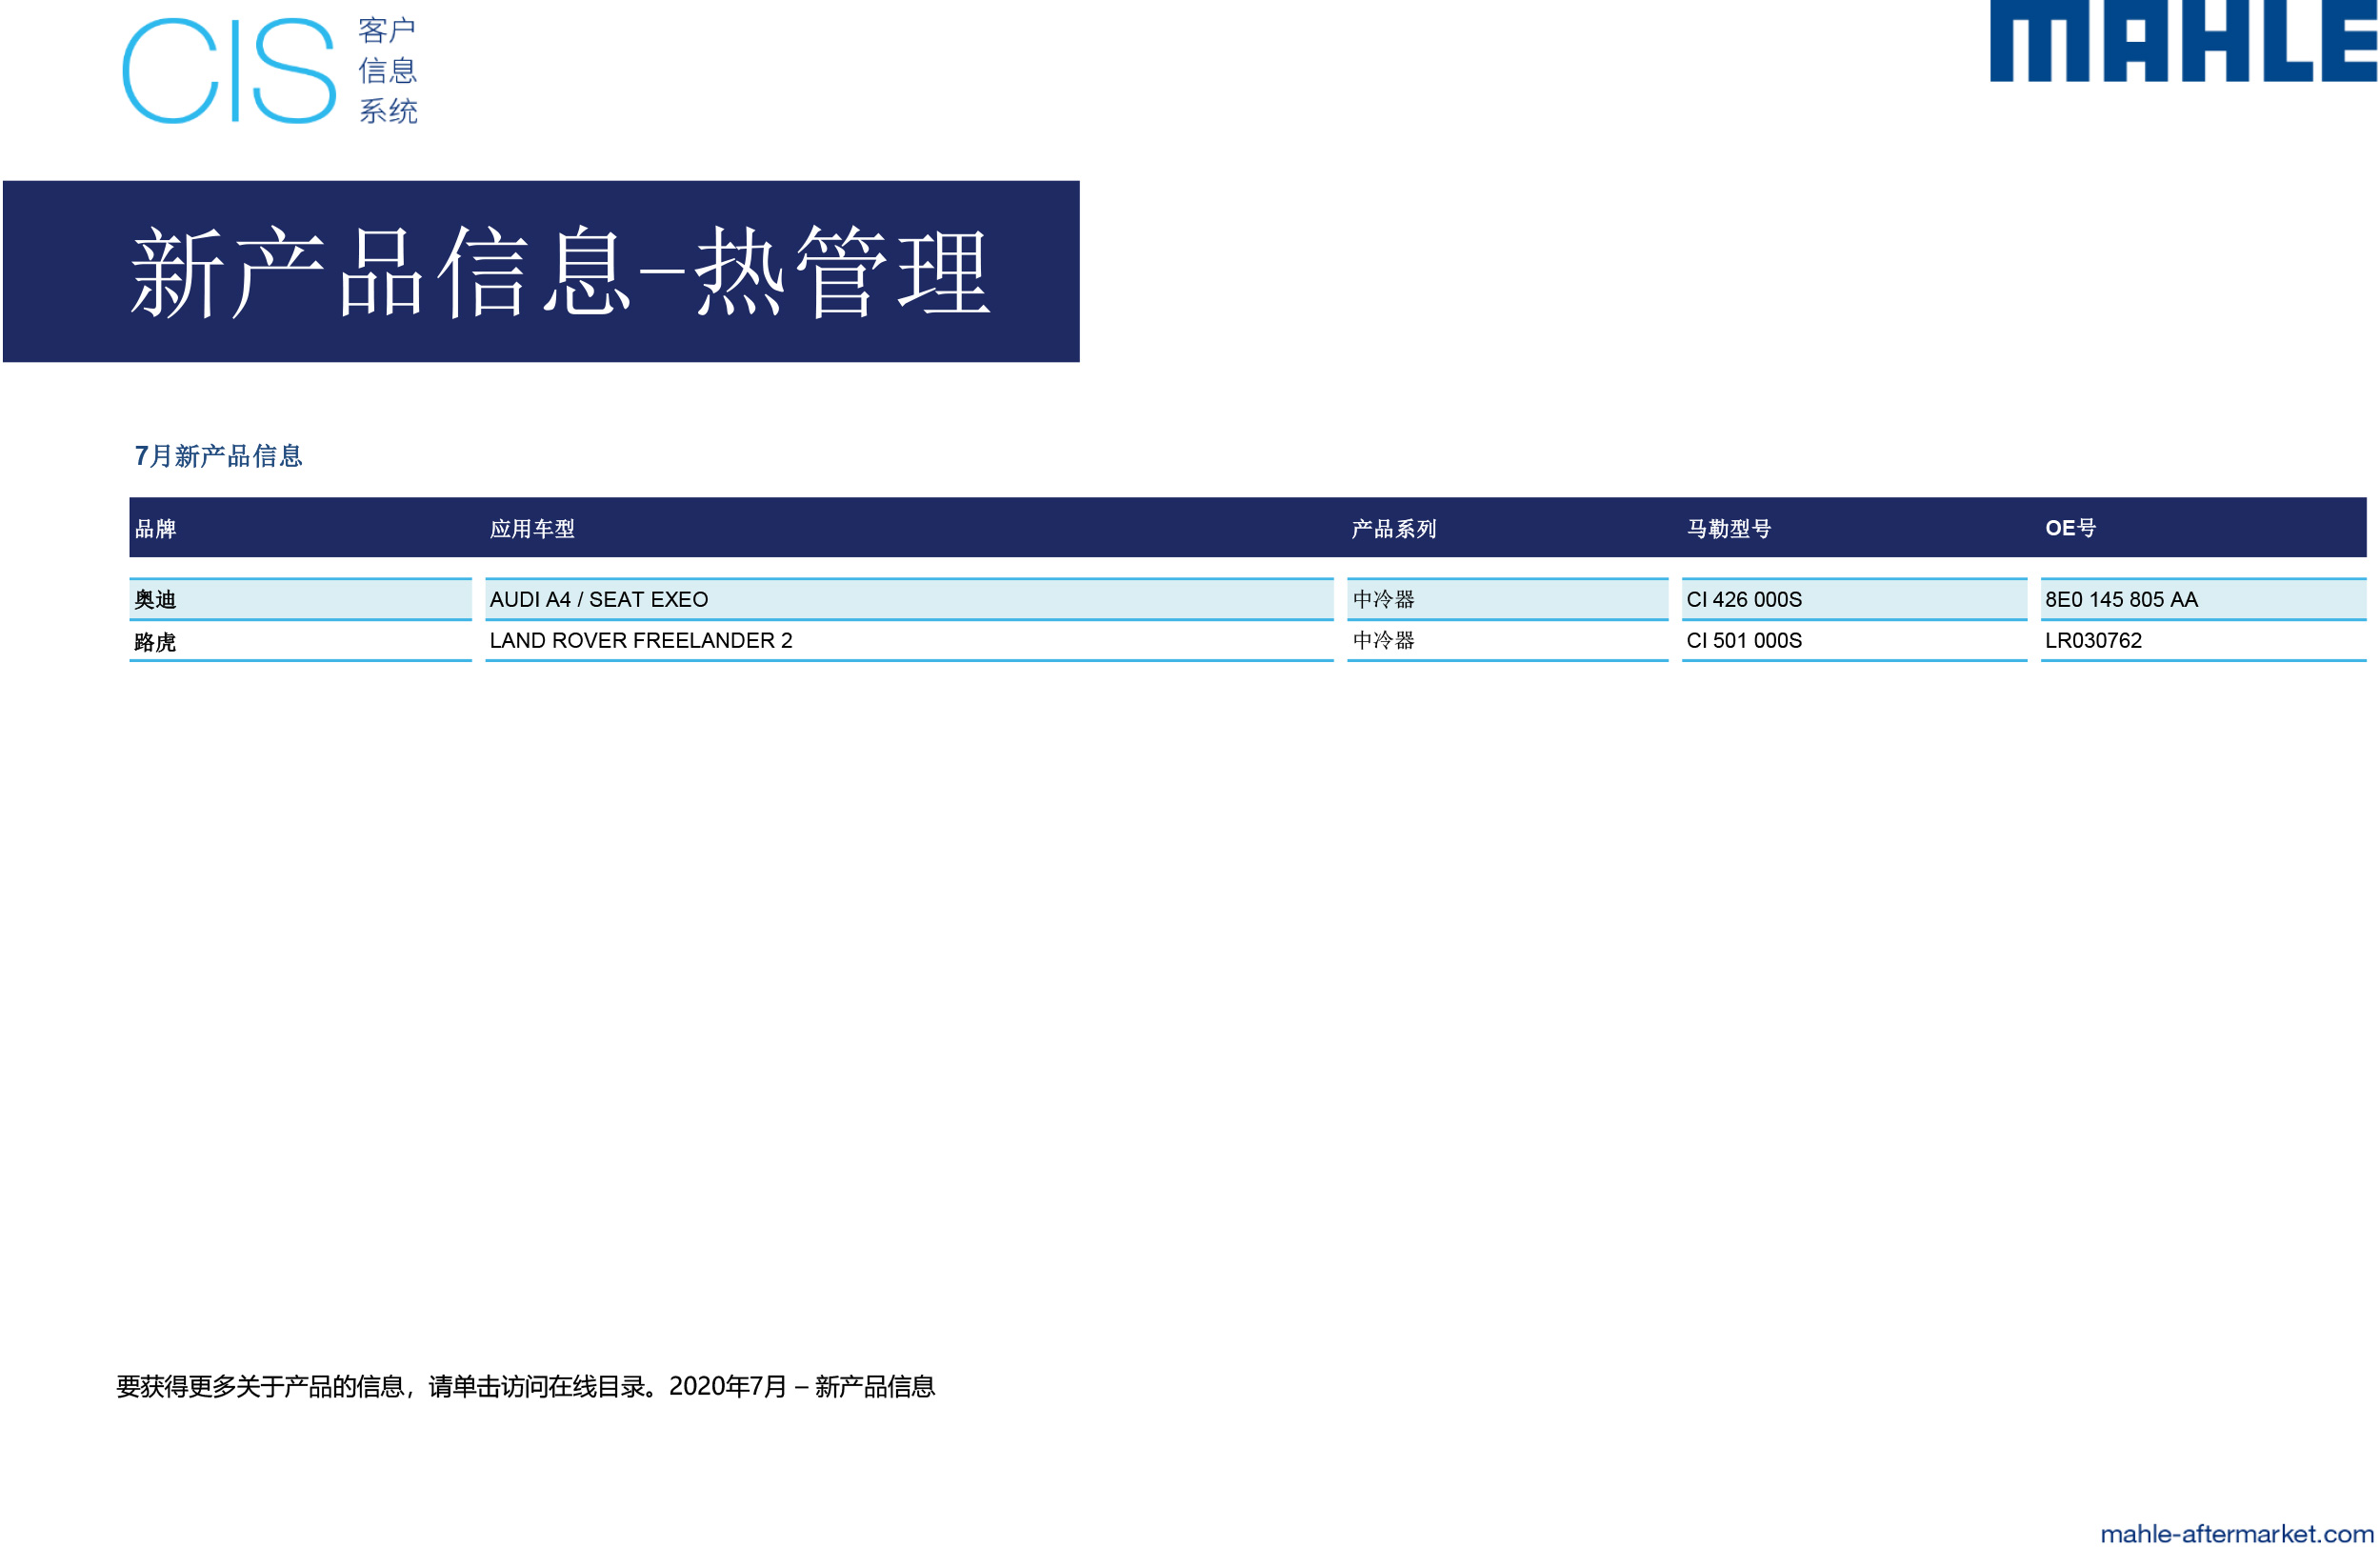This screenshot has height=1548, width=2380.
Task: Click the 新产品信息–热管理 title banner
Action: (541, 271)
